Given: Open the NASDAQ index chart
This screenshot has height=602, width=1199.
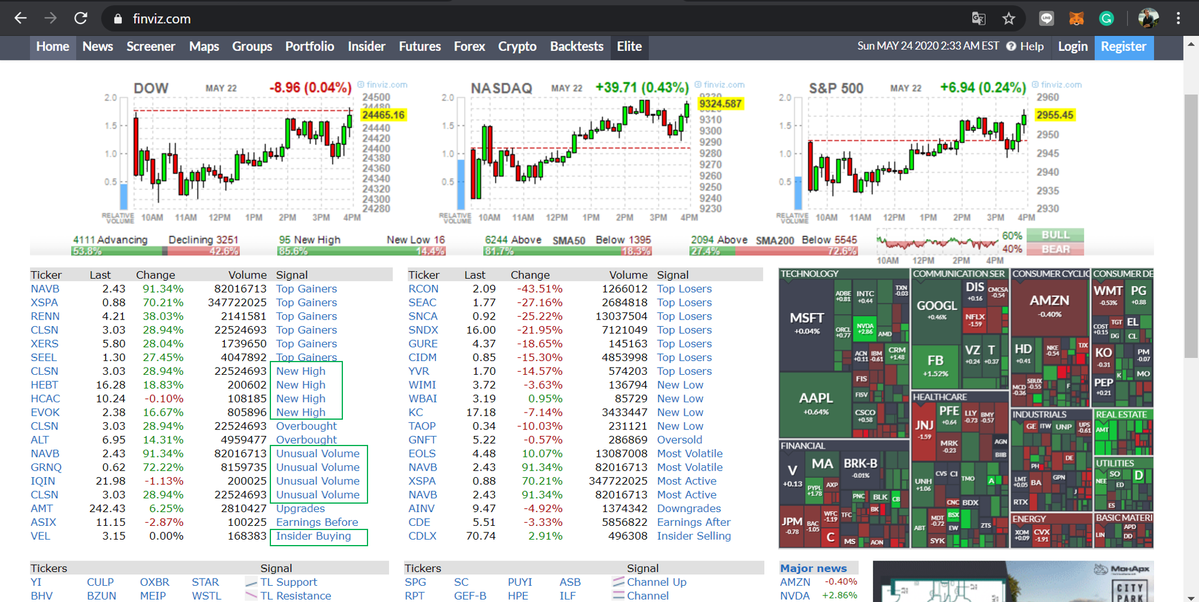Looking at the screenshot, I should (x=593, y=150).
